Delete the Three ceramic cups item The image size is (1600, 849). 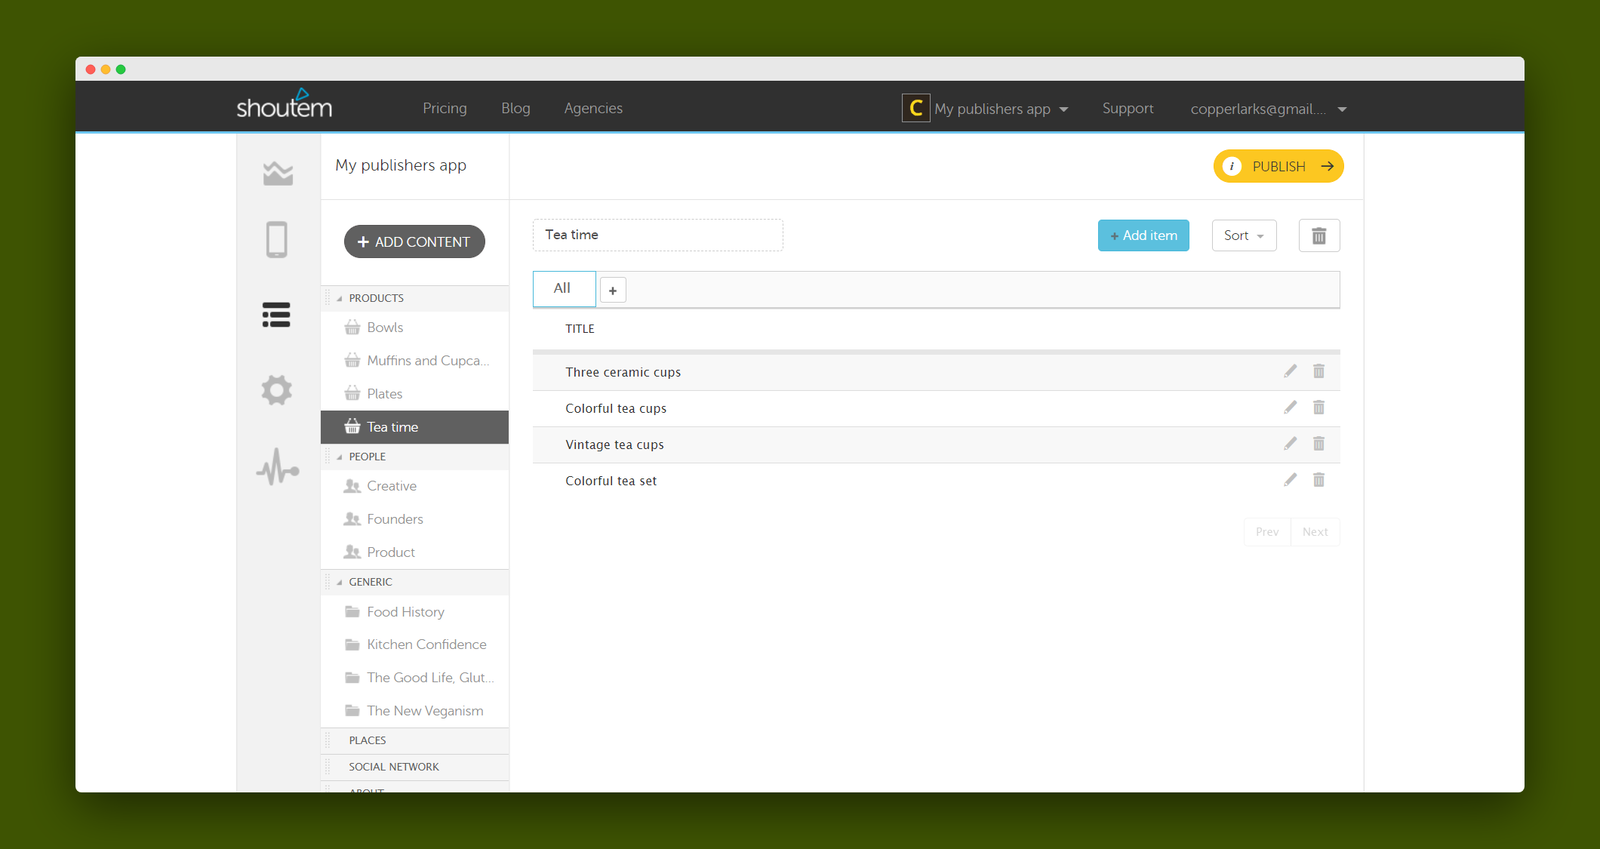coord(1319,371)
